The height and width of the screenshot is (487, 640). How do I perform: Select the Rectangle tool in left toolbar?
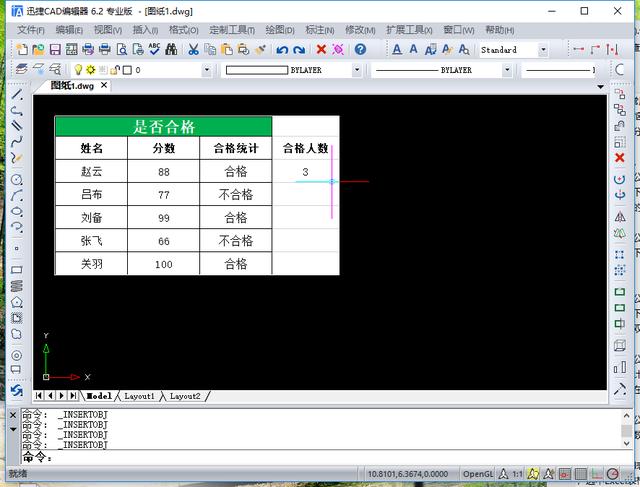pos(17,270)
